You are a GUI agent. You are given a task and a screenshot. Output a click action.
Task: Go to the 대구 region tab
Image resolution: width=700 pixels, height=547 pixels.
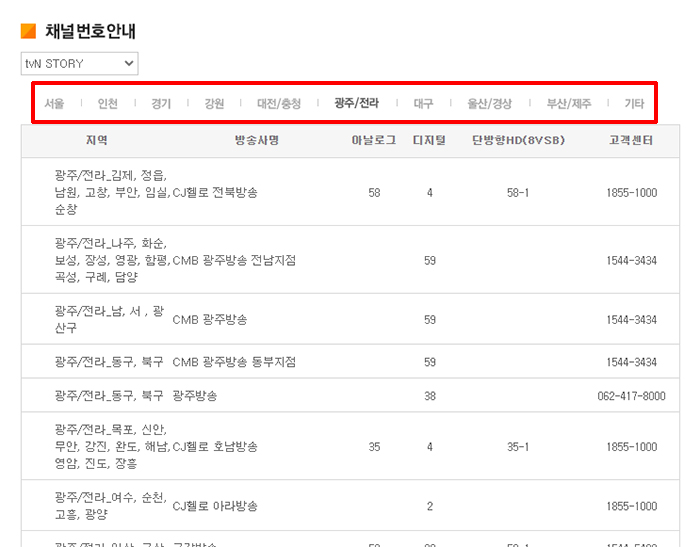pyautogui.click(x=423, y=104)
